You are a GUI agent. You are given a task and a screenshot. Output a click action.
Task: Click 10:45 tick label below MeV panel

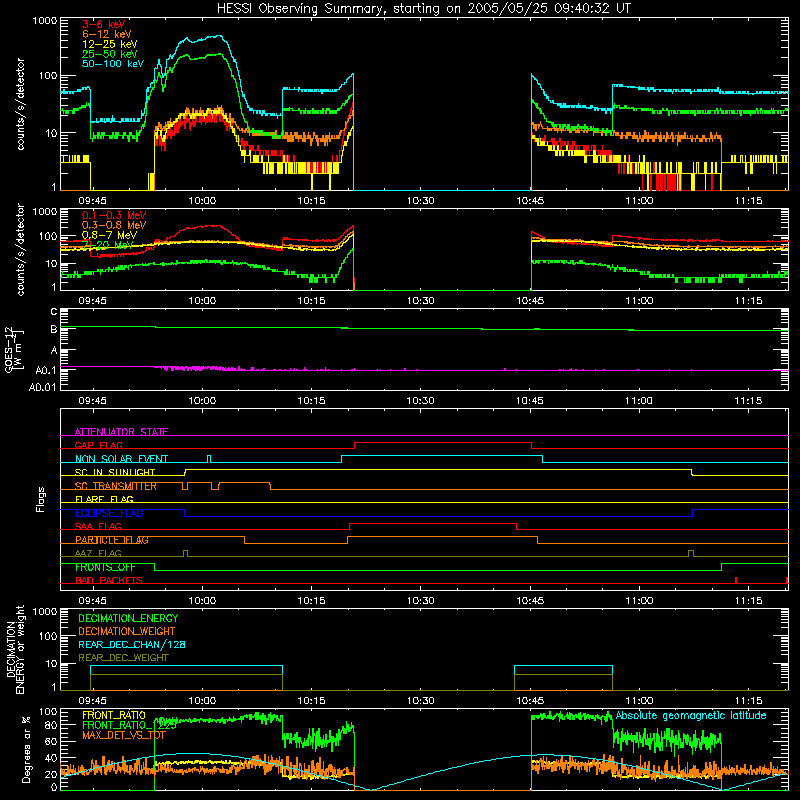coord(530,301)
